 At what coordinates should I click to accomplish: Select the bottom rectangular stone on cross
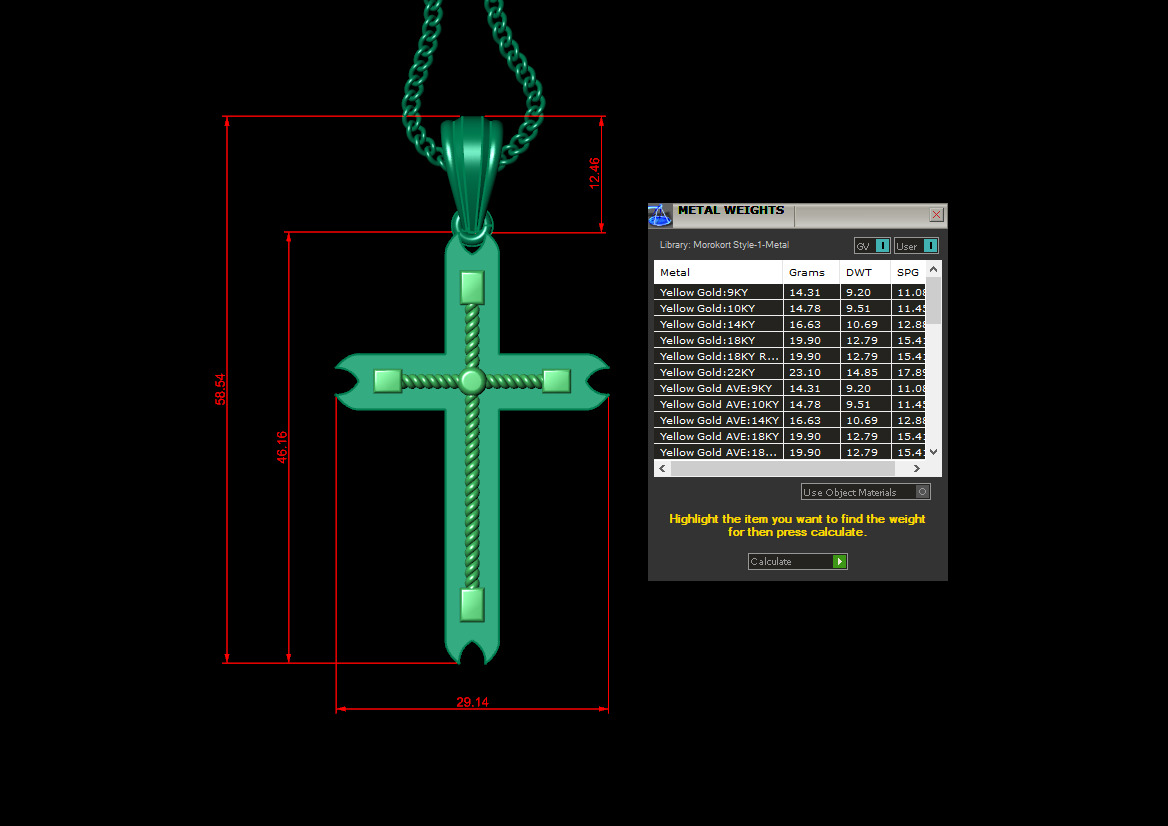[472, 605]
